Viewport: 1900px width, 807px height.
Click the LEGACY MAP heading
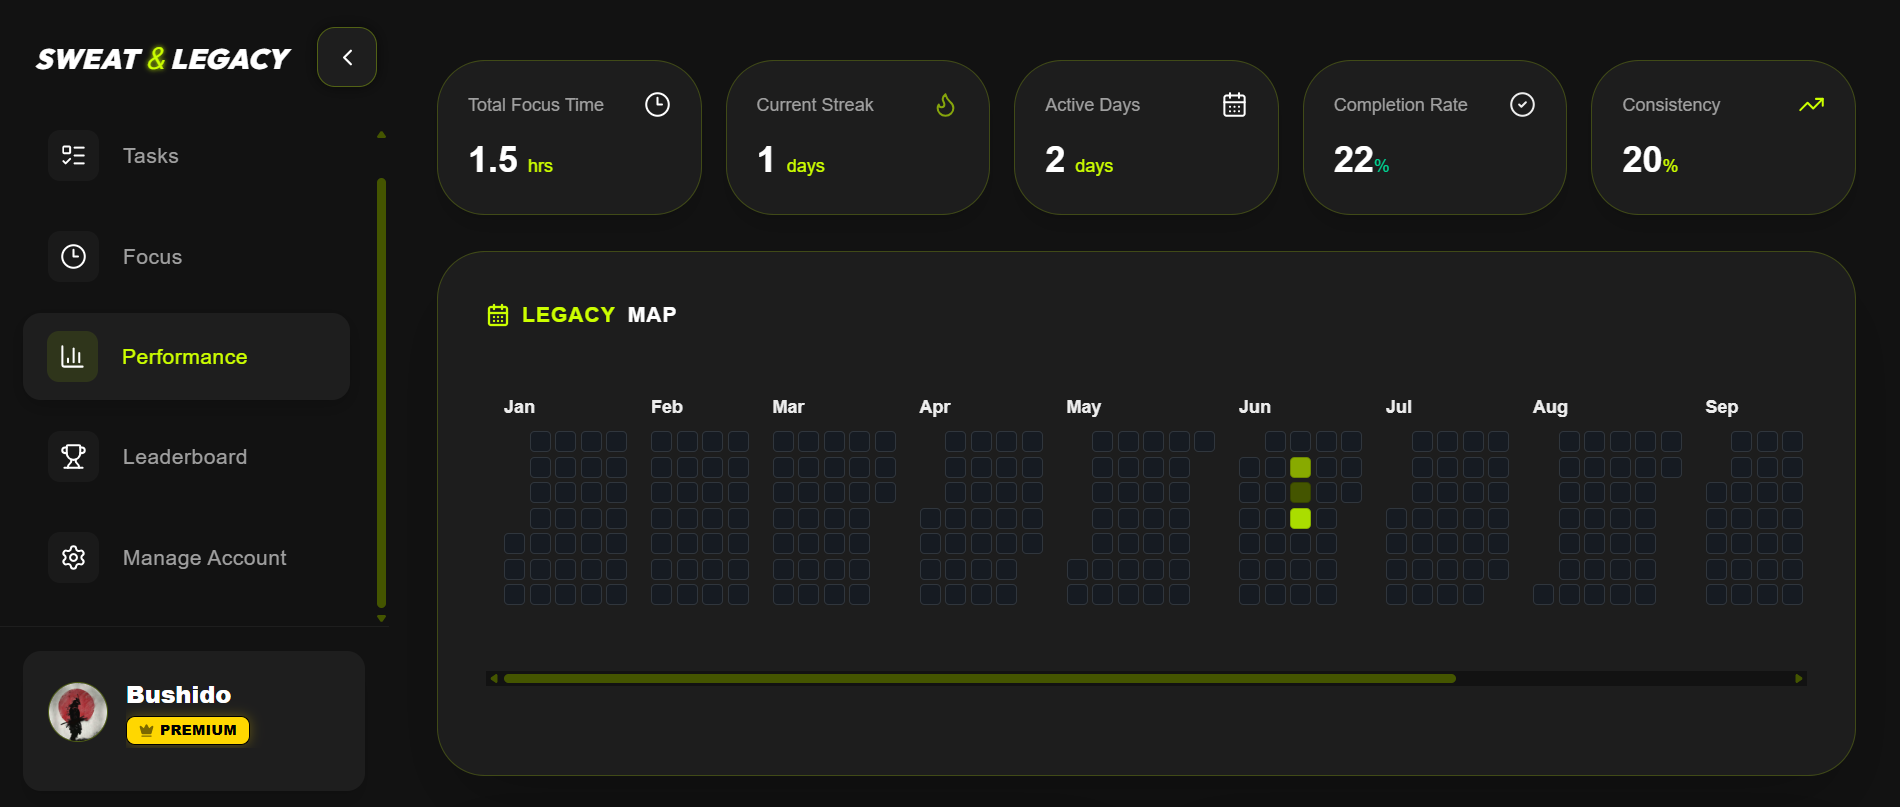coord(599,315)
